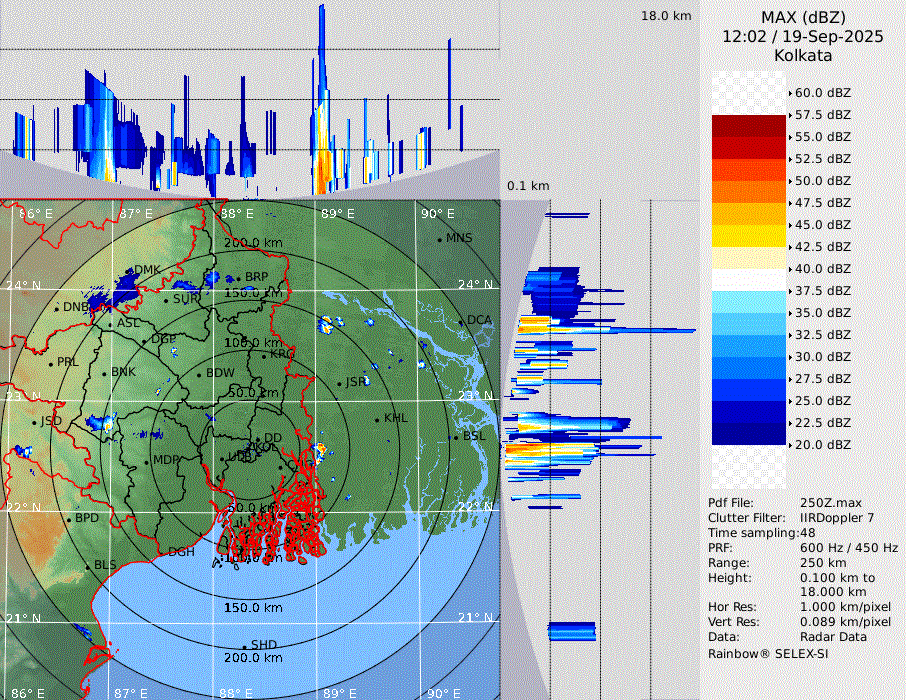This screenshot has height=700, width=906.
Task: Click the MNS station dot
Action: pos(440,239)
